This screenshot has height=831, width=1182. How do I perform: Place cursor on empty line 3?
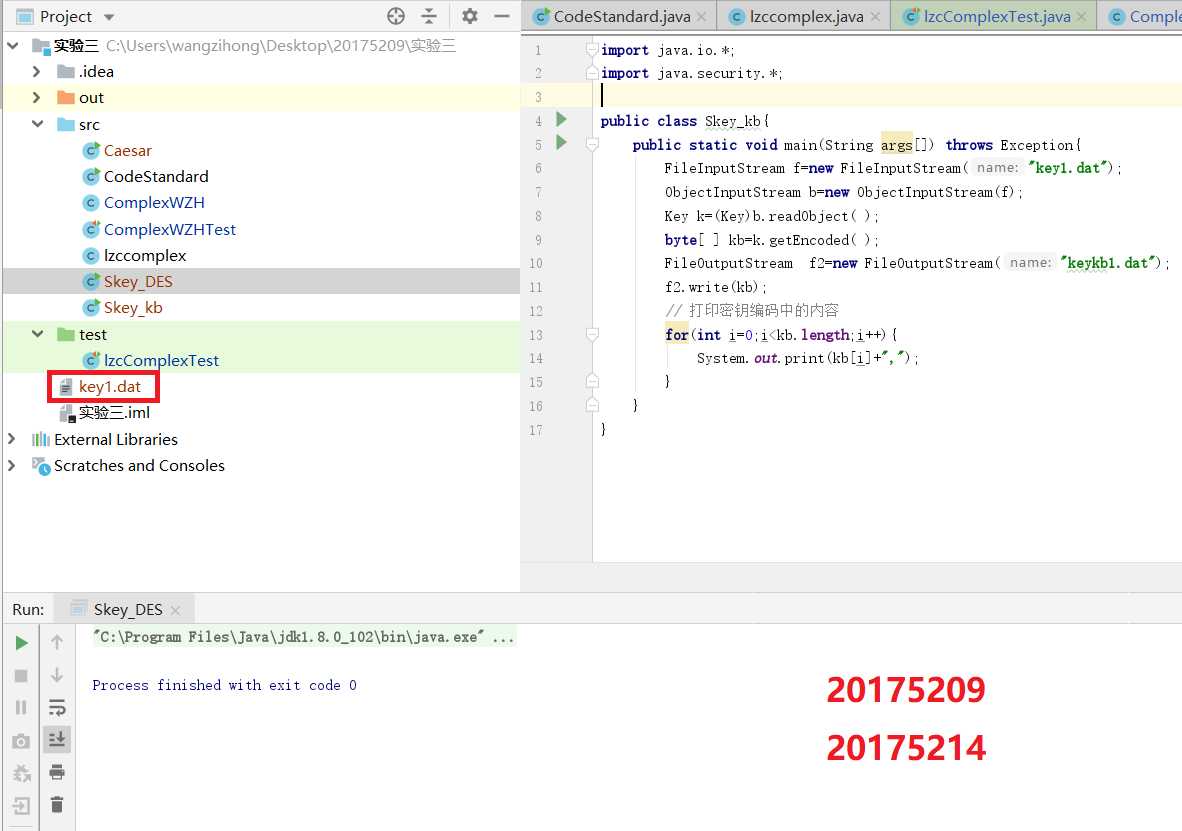click(887, 97)
